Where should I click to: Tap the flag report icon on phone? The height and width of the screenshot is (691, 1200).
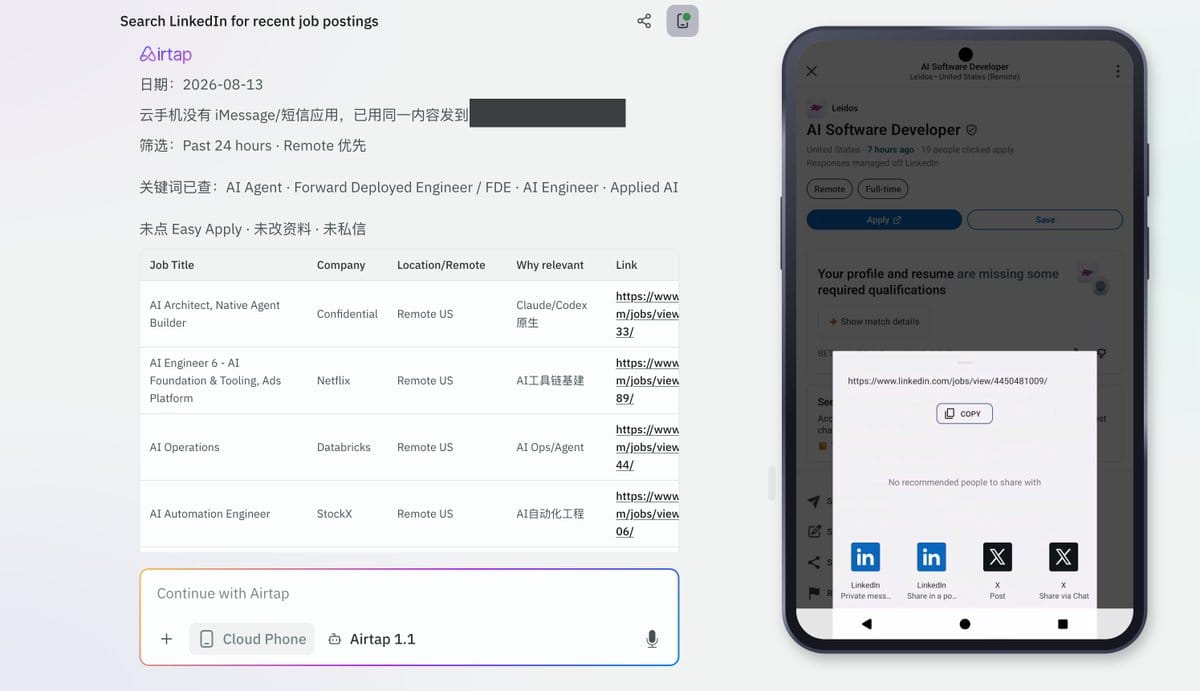(814, 593)
